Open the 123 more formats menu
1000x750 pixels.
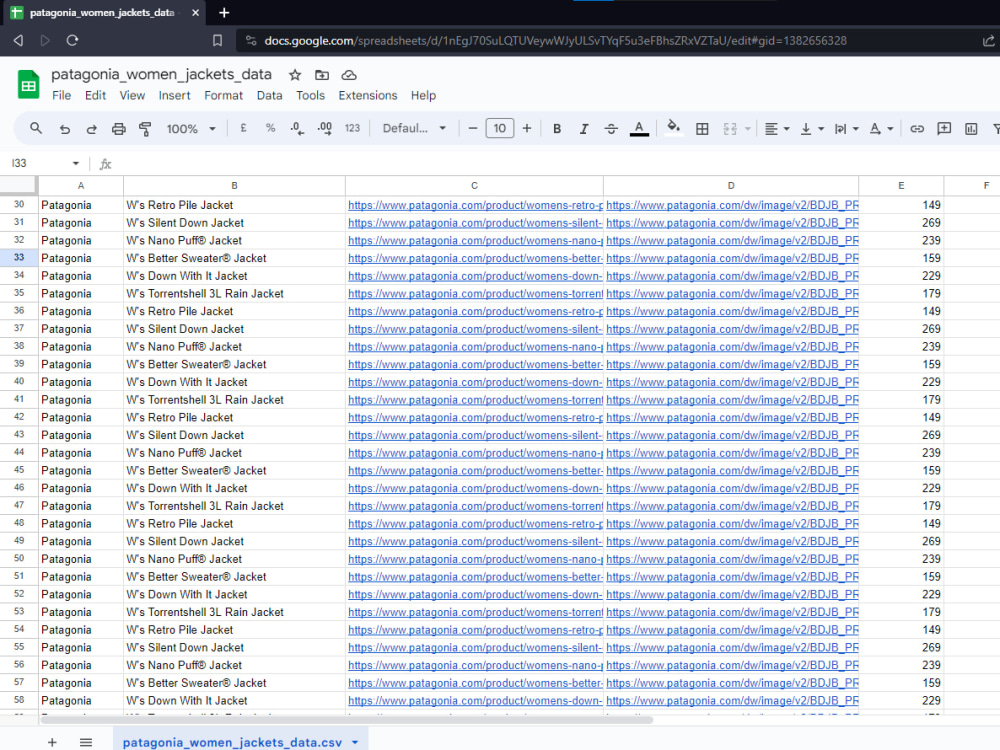352,128
